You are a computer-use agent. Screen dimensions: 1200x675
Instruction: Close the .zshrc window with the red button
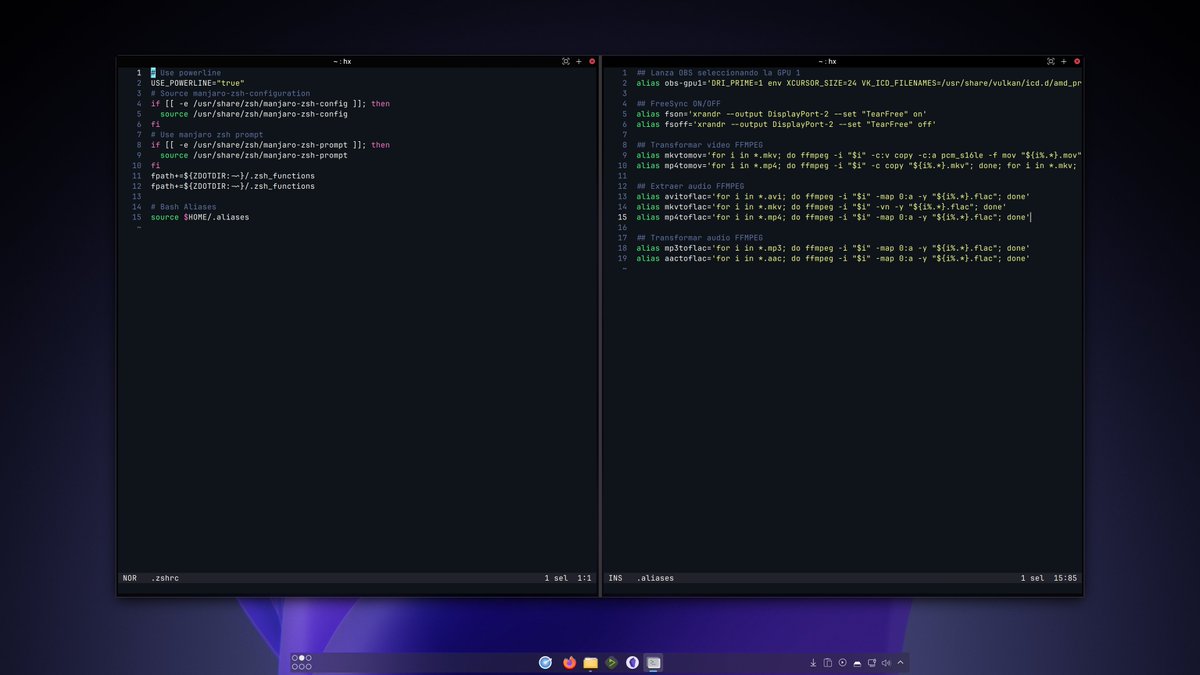pyautogui.click(x=592, y=61)
